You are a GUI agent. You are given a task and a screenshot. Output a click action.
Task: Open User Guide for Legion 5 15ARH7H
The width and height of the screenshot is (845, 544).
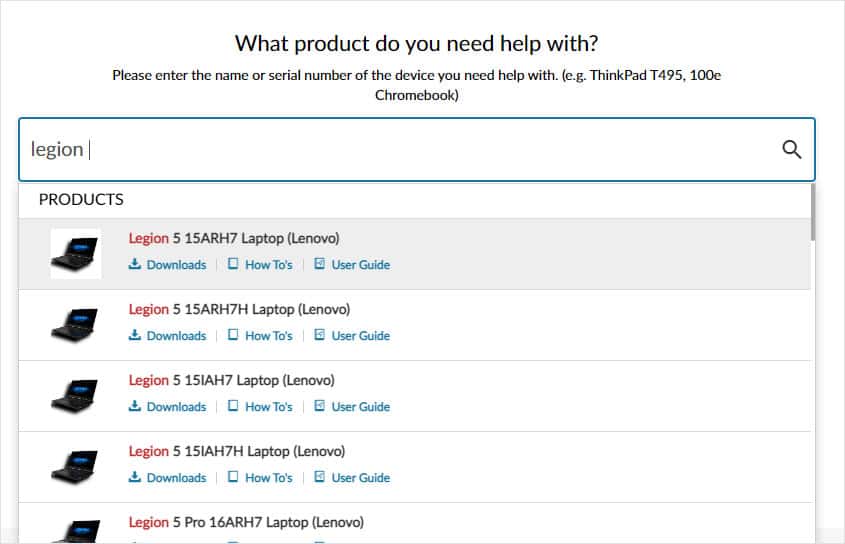352,336
